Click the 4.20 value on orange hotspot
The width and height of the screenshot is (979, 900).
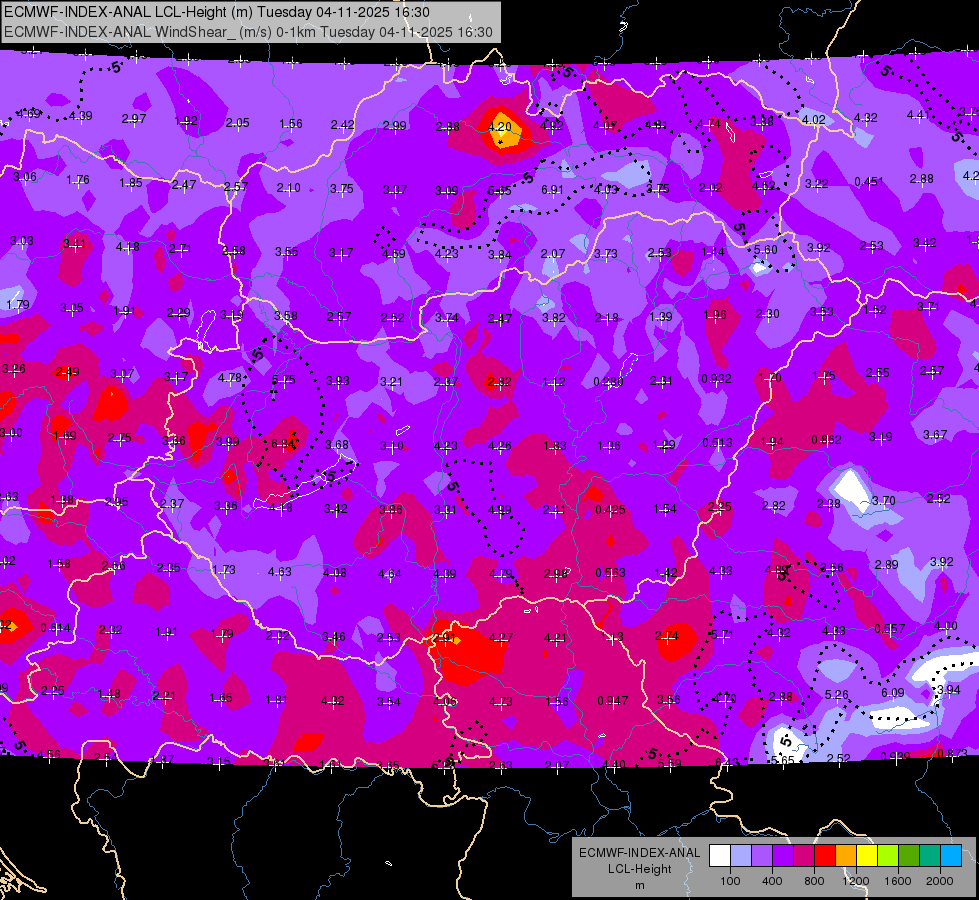499,127
